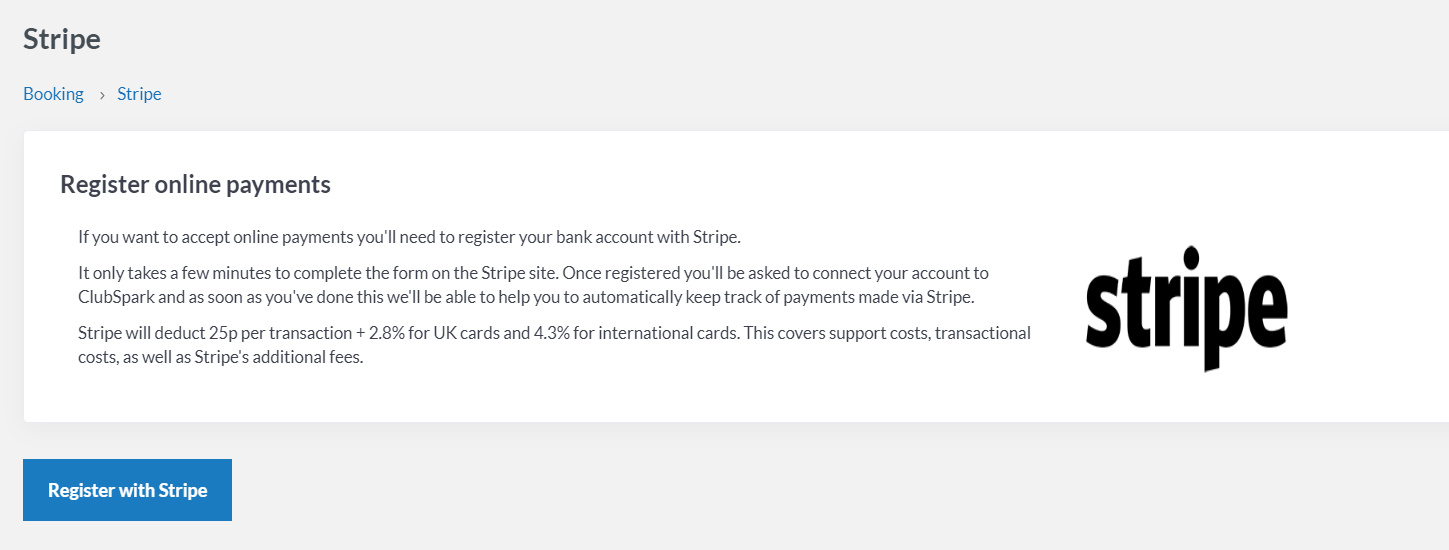This screenshot has width=1449, height=550.
Task: Click the Stripe page title heading
Action: click(x=62, y=39)
